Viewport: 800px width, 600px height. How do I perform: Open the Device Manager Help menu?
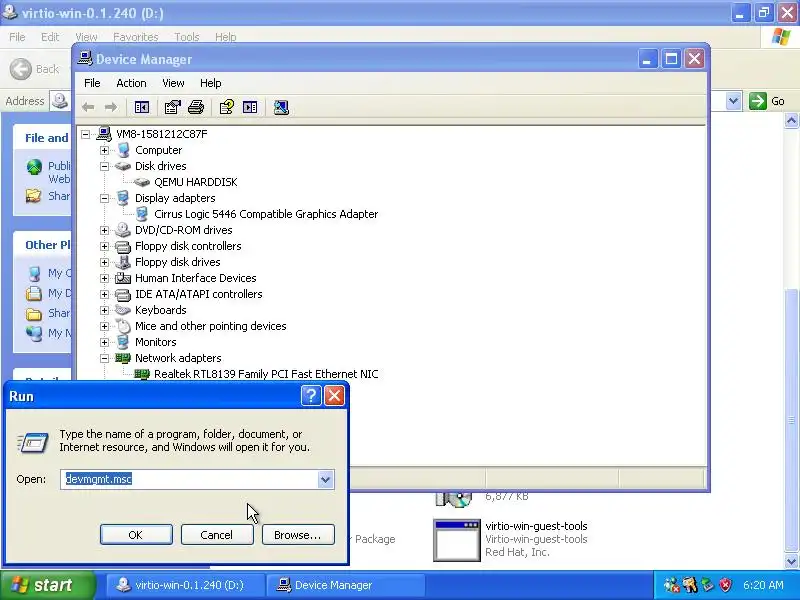[x=210, y=83]
